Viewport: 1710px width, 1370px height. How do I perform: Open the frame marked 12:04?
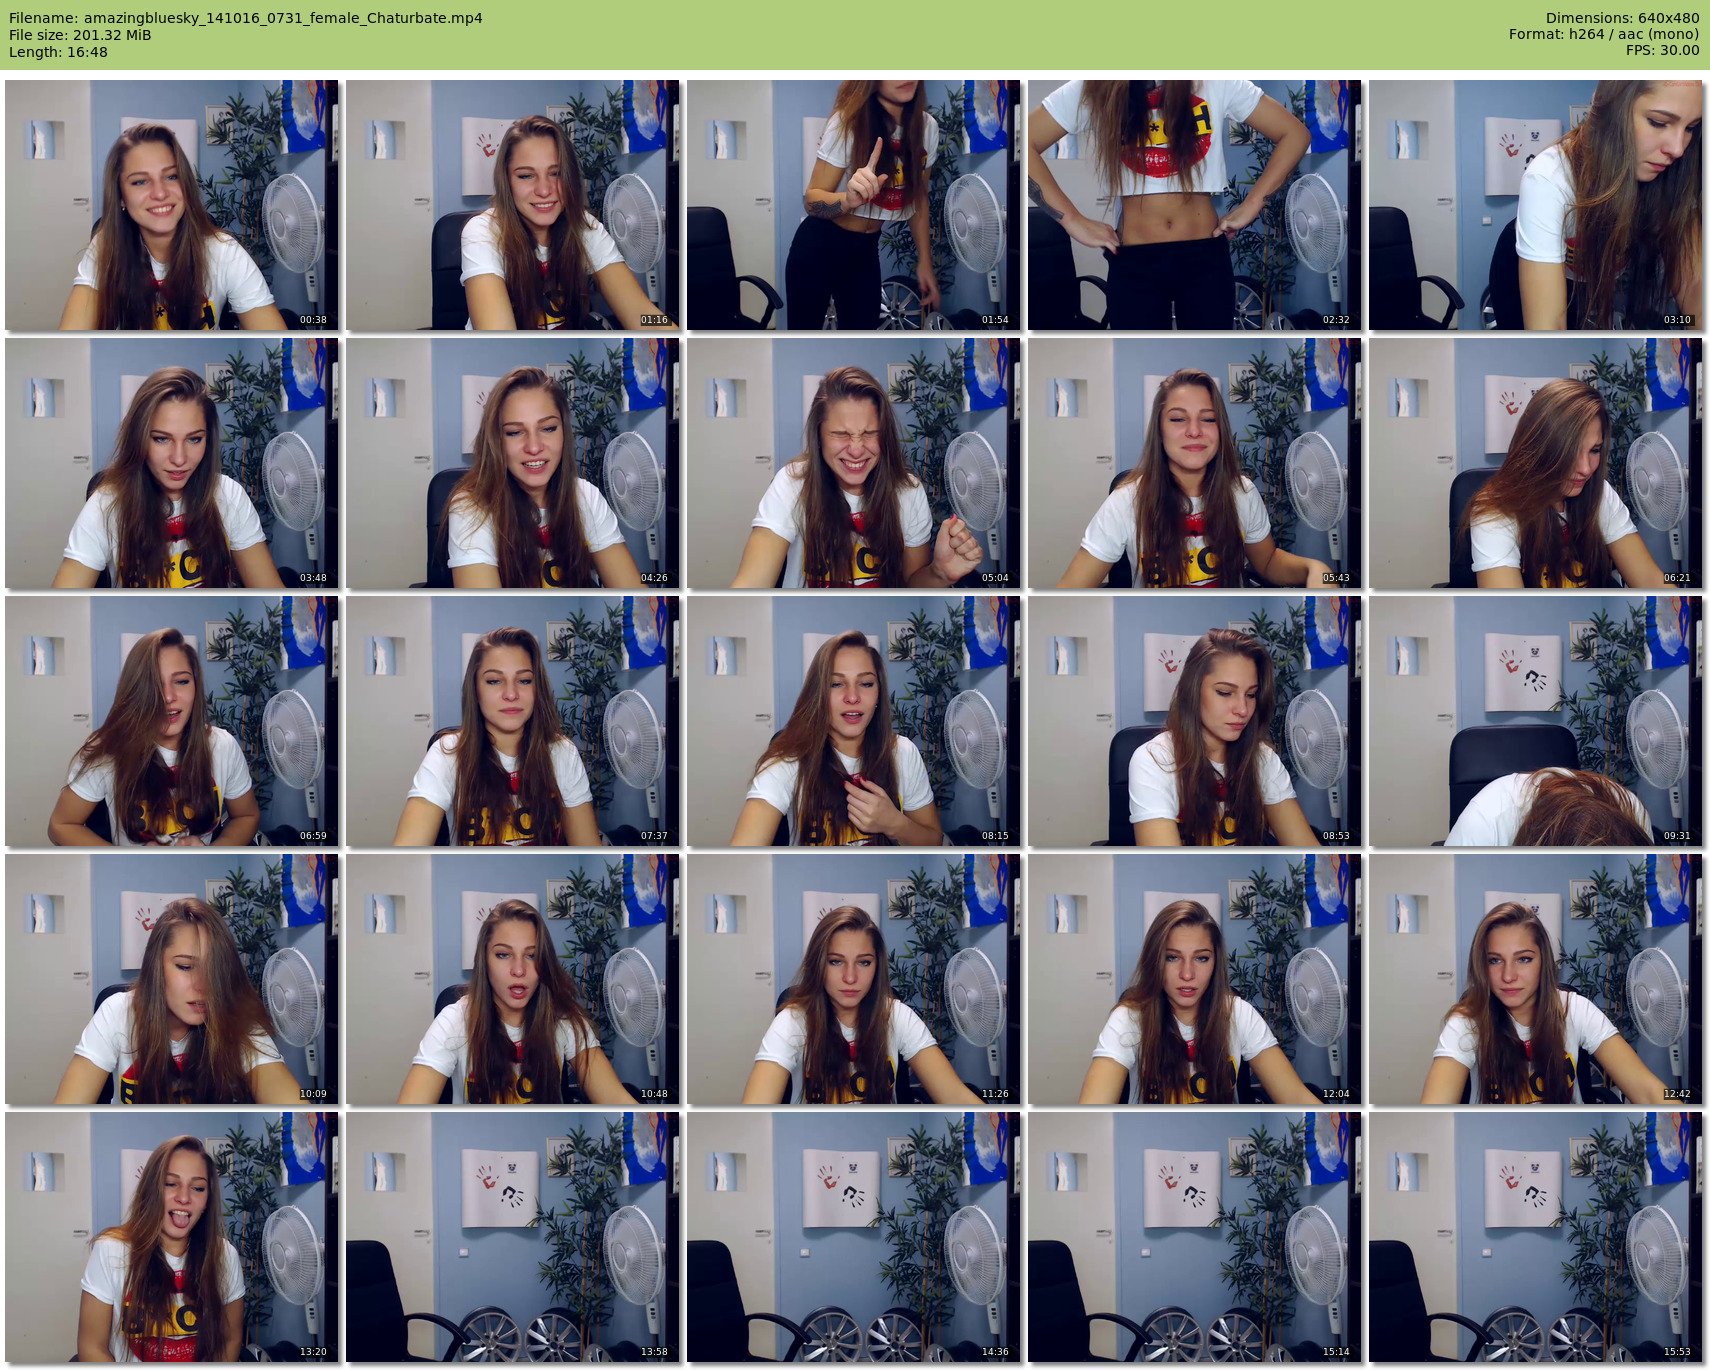click(1194, 979)
